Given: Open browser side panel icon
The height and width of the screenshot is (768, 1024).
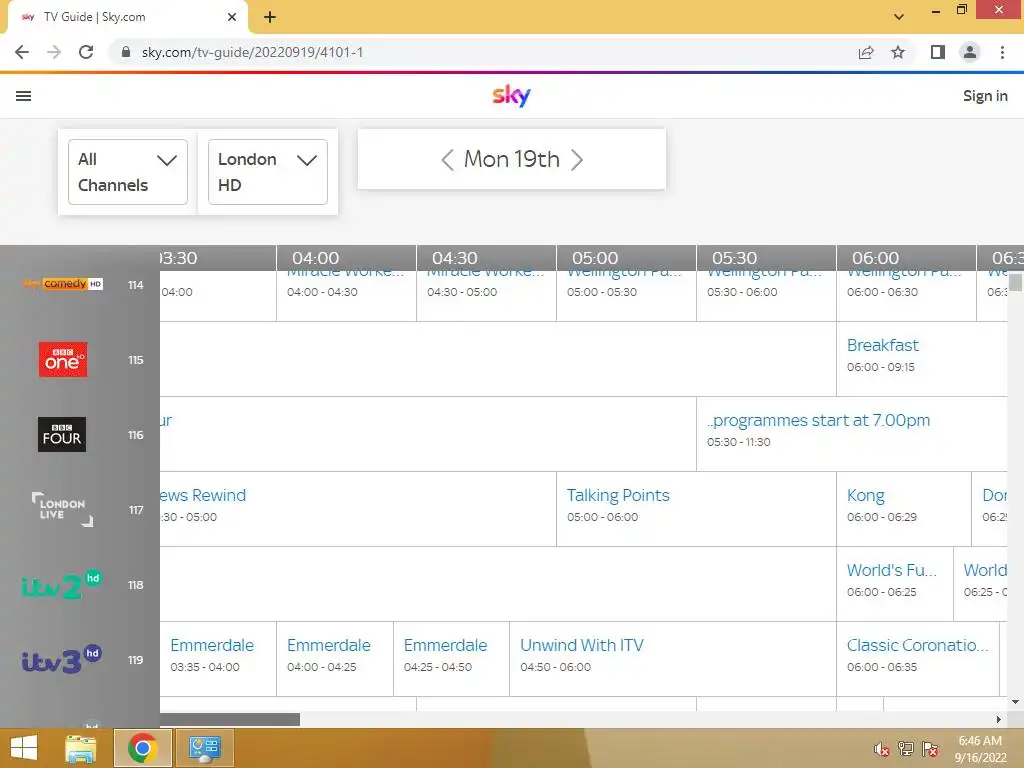Looking at the screenshot, I should (x=938, y=52).
